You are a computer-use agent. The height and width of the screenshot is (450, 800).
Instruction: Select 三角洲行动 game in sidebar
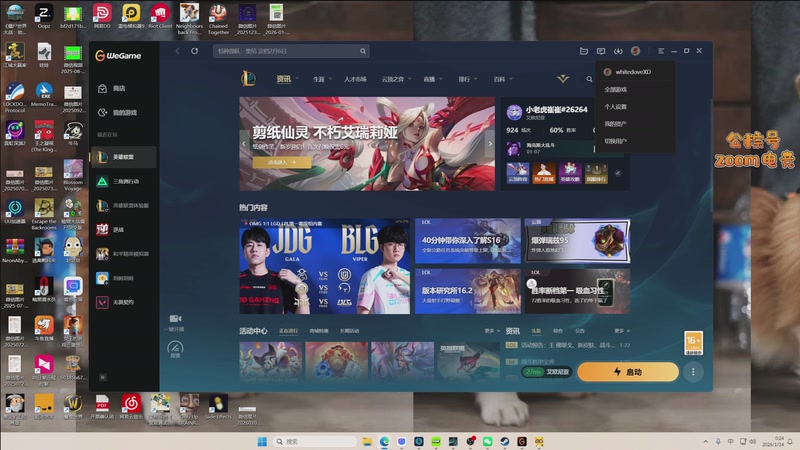123,181
